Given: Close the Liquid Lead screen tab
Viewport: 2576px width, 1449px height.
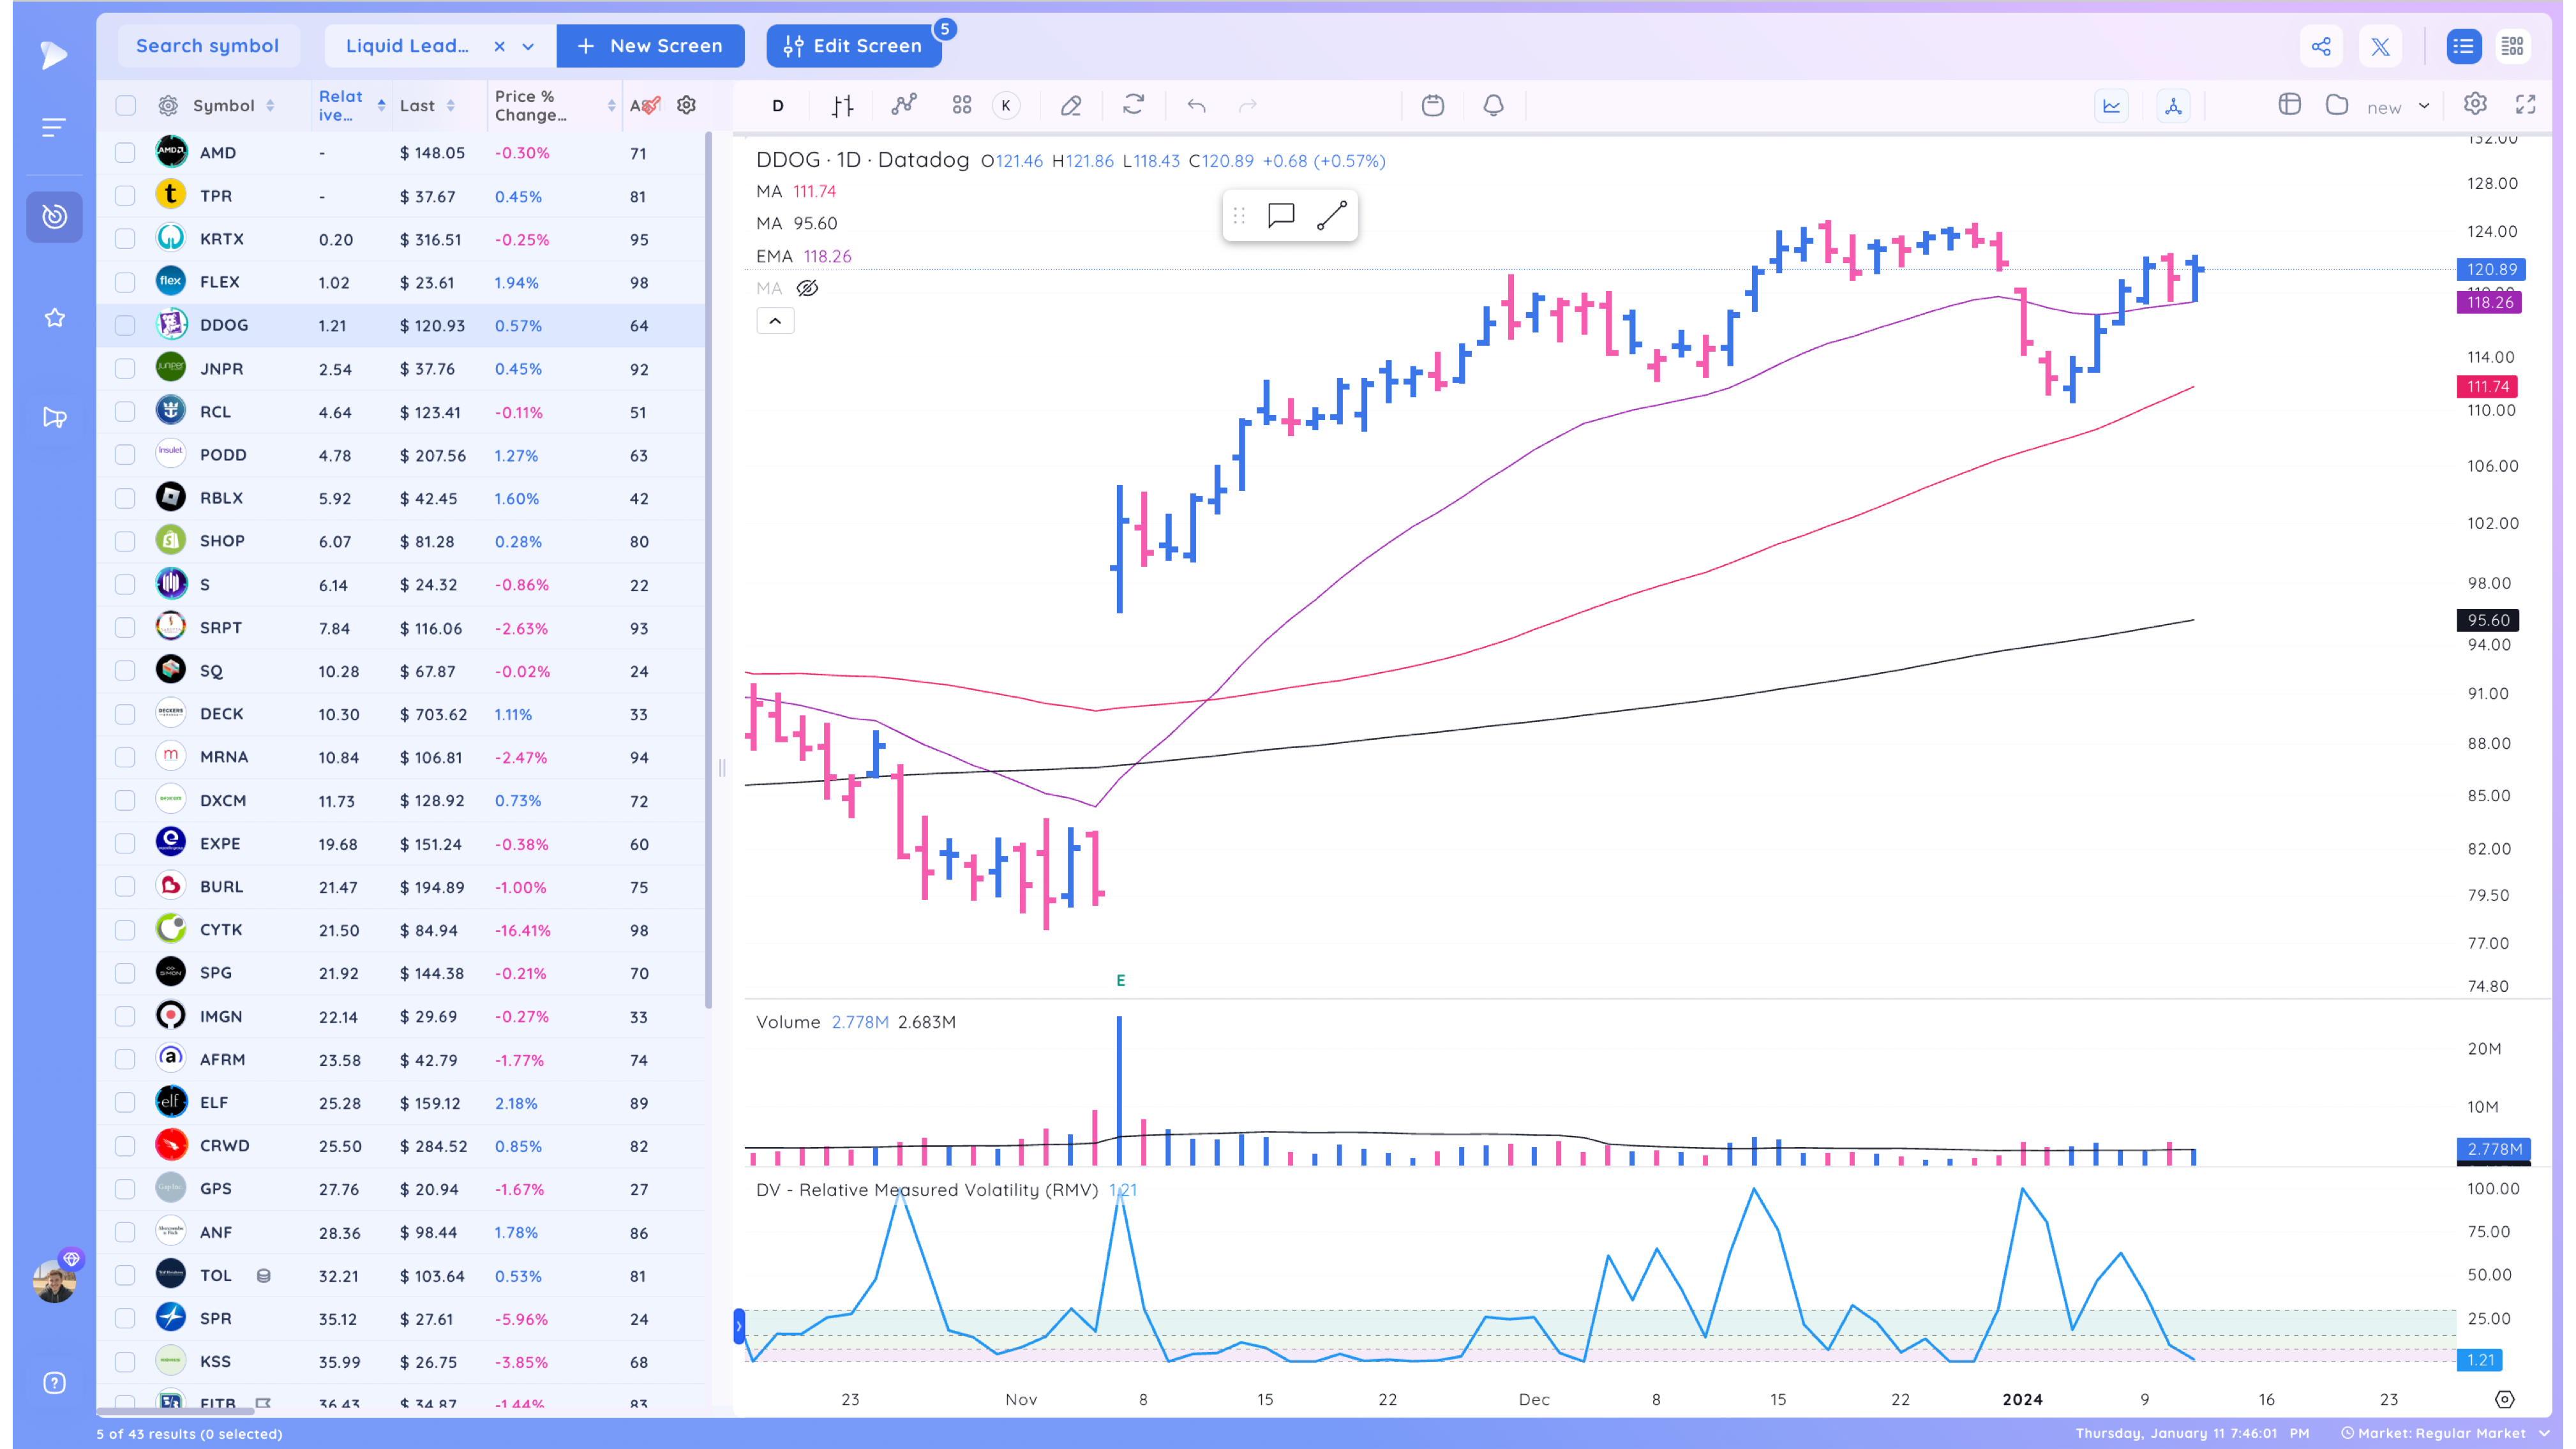Looking at the screenshot, I should coord(499,46).
